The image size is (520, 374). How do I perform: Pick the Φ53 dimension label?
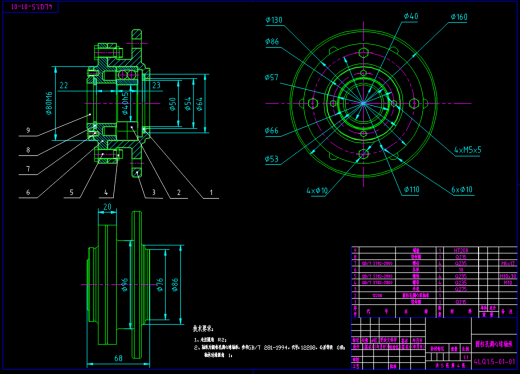tap(272, 159)
